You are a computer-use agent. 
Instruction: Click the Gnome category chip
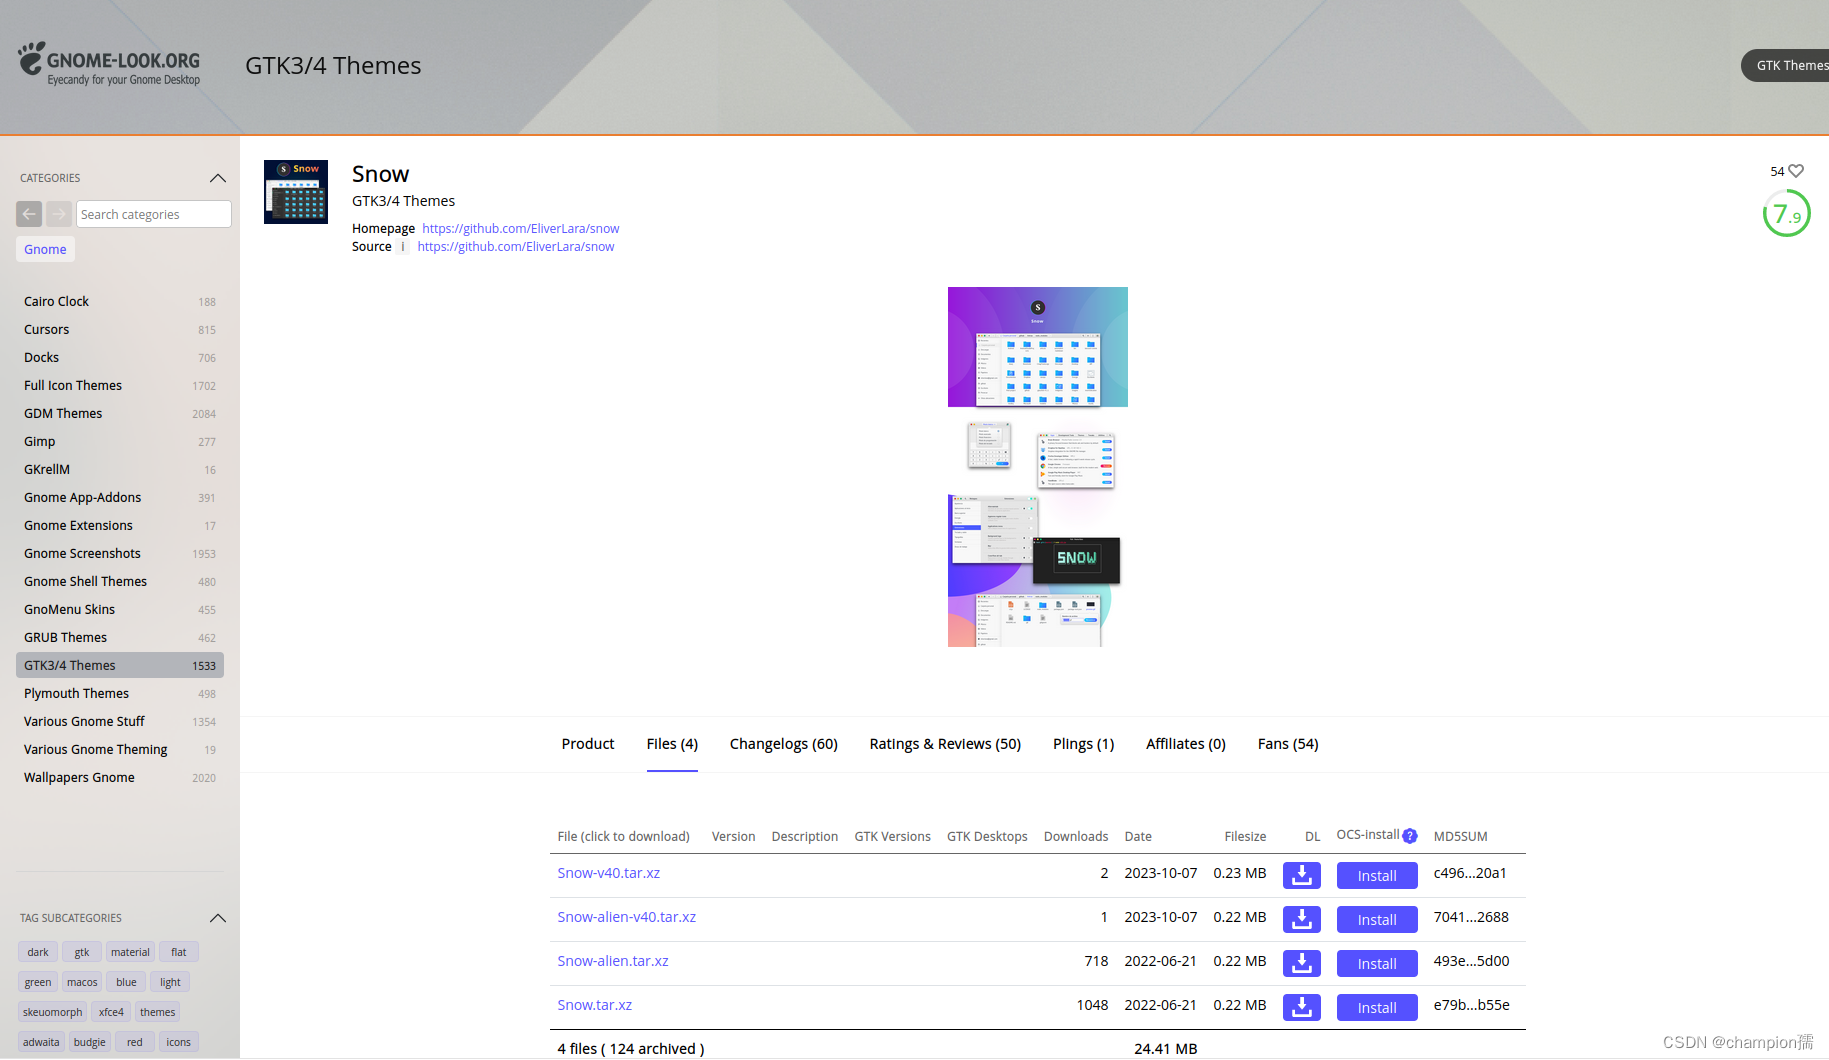(x=46, y=249)
